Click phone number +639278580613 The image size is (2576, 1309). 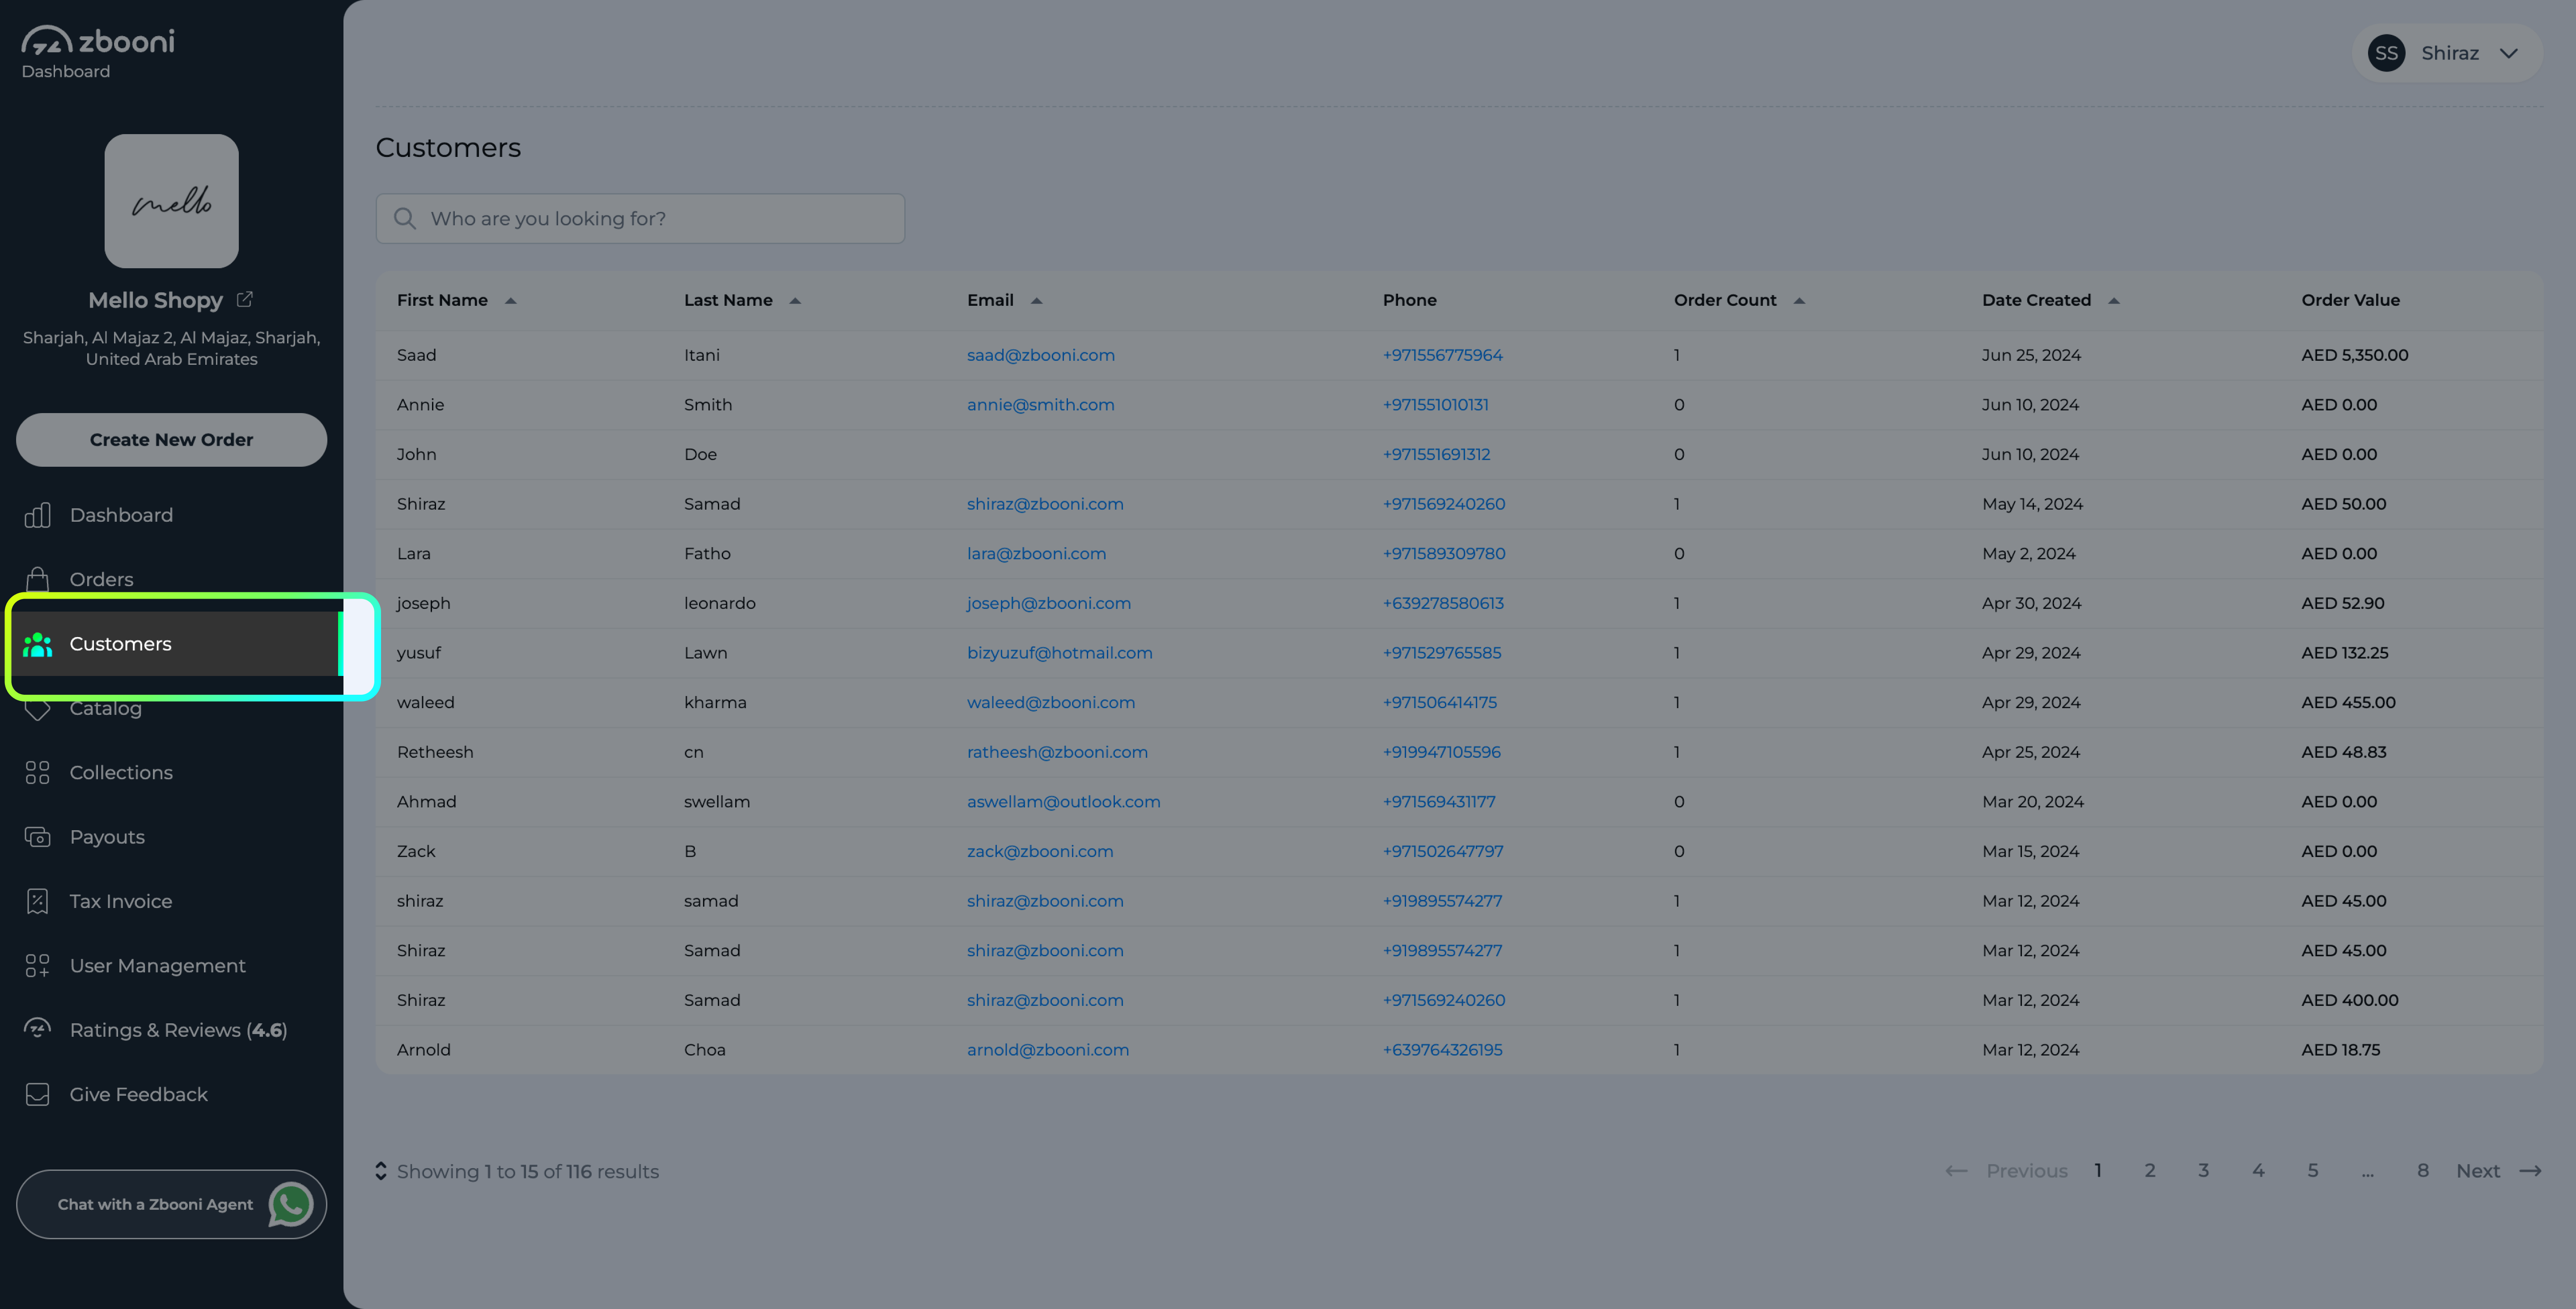[x=1443, y=603]
